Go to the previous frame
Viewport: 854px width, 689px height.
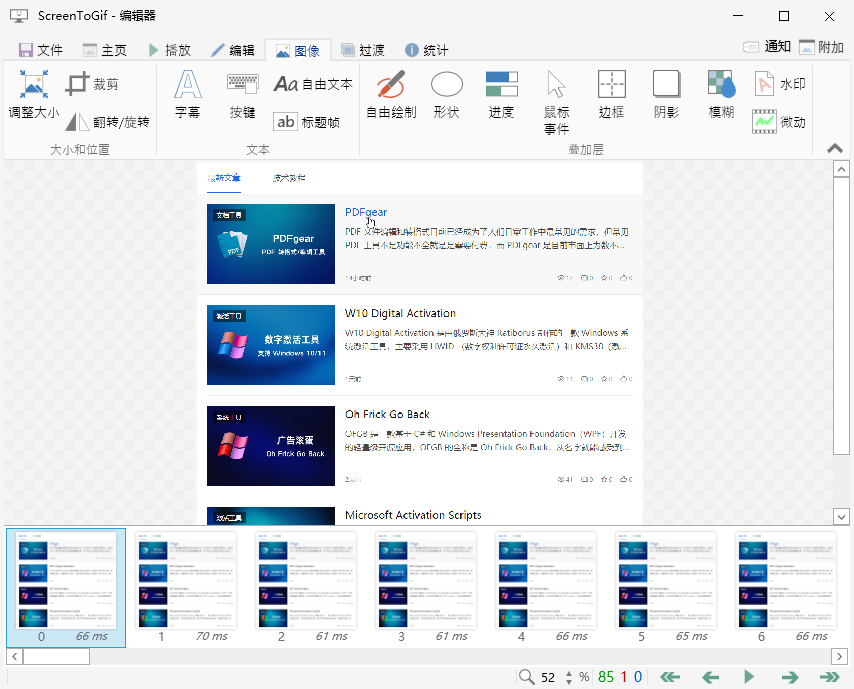[x=710, y=676]
